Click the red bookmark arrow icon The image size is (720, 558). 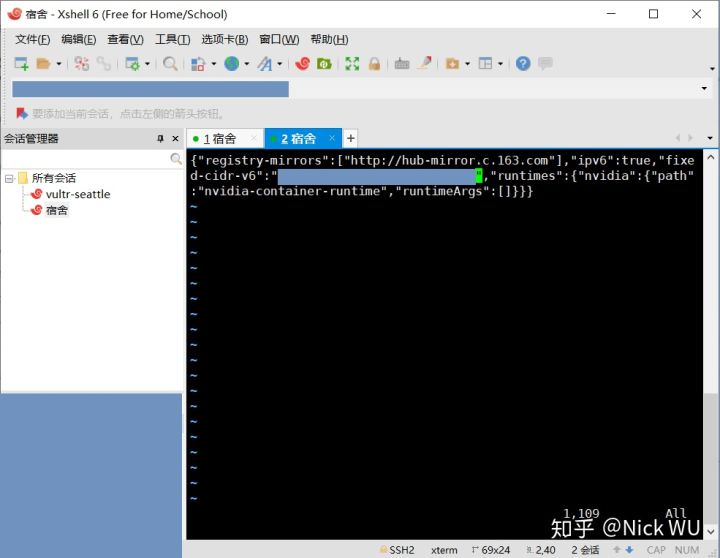point(22,113)
